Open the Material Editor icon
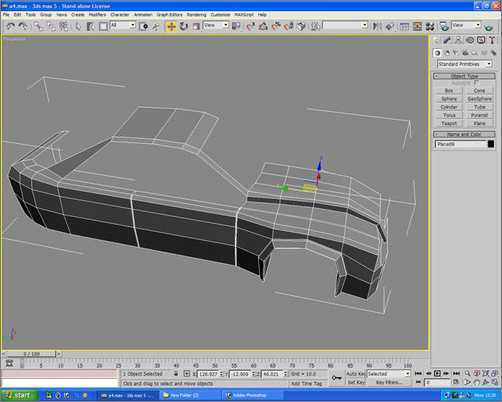 pos(430,26)
